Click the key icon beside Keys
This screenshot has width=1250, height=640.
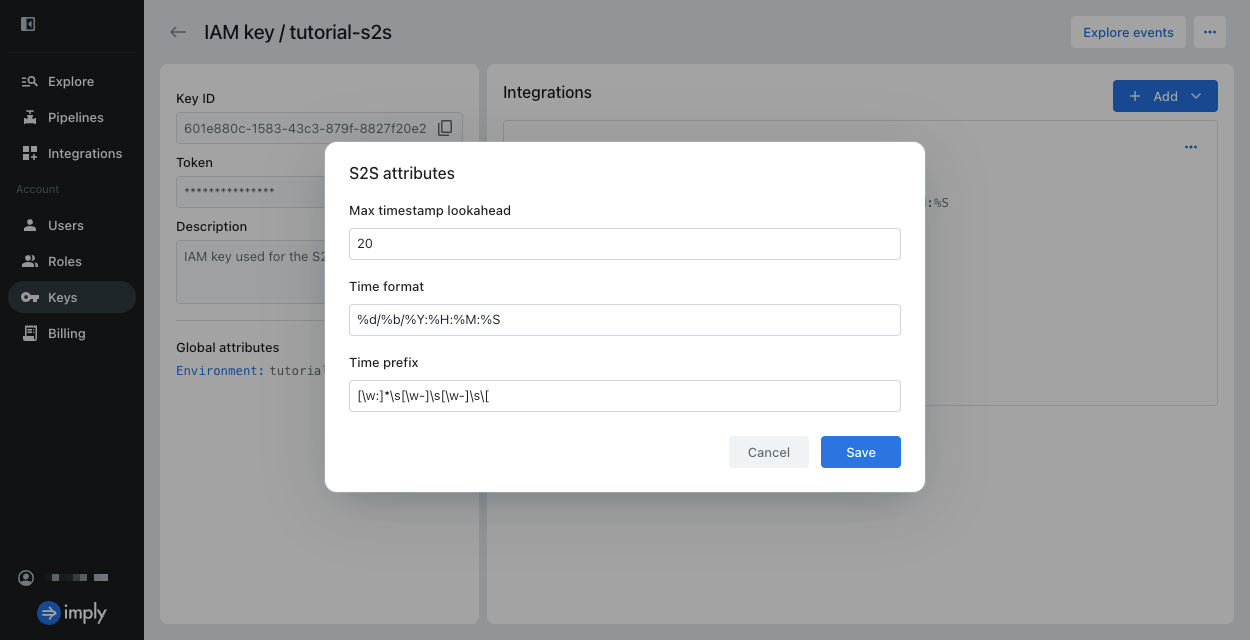pos(29,297)
